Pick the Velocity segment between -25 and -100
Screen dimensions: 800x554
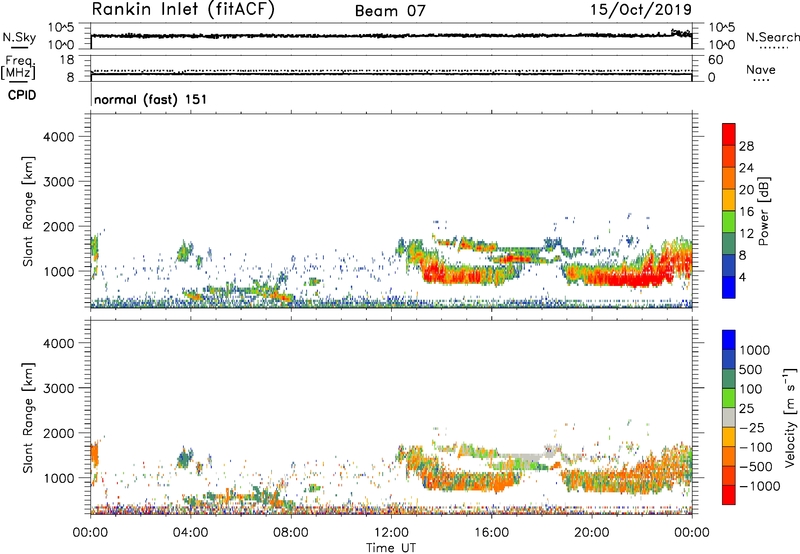click(x=729, y=437)
